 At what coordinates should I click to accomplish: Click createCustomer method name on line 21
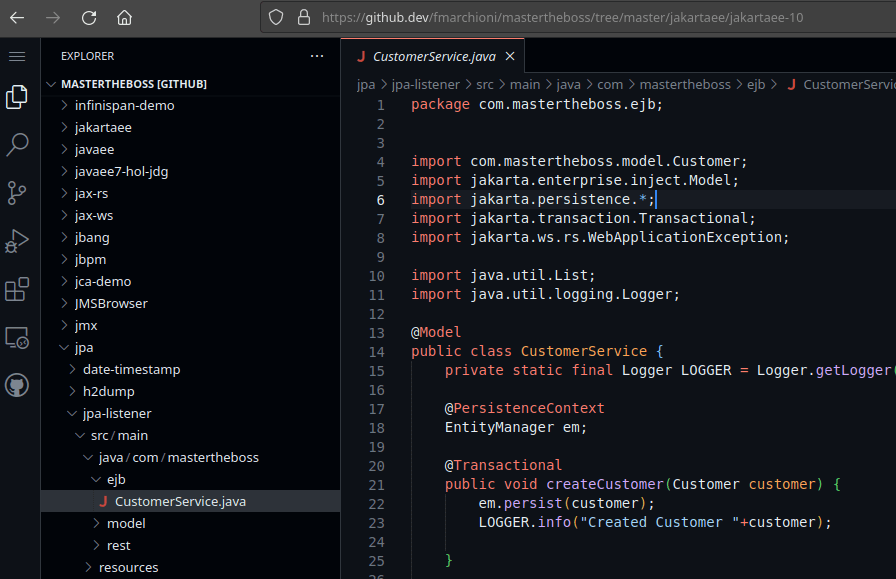tap(605, 484)
